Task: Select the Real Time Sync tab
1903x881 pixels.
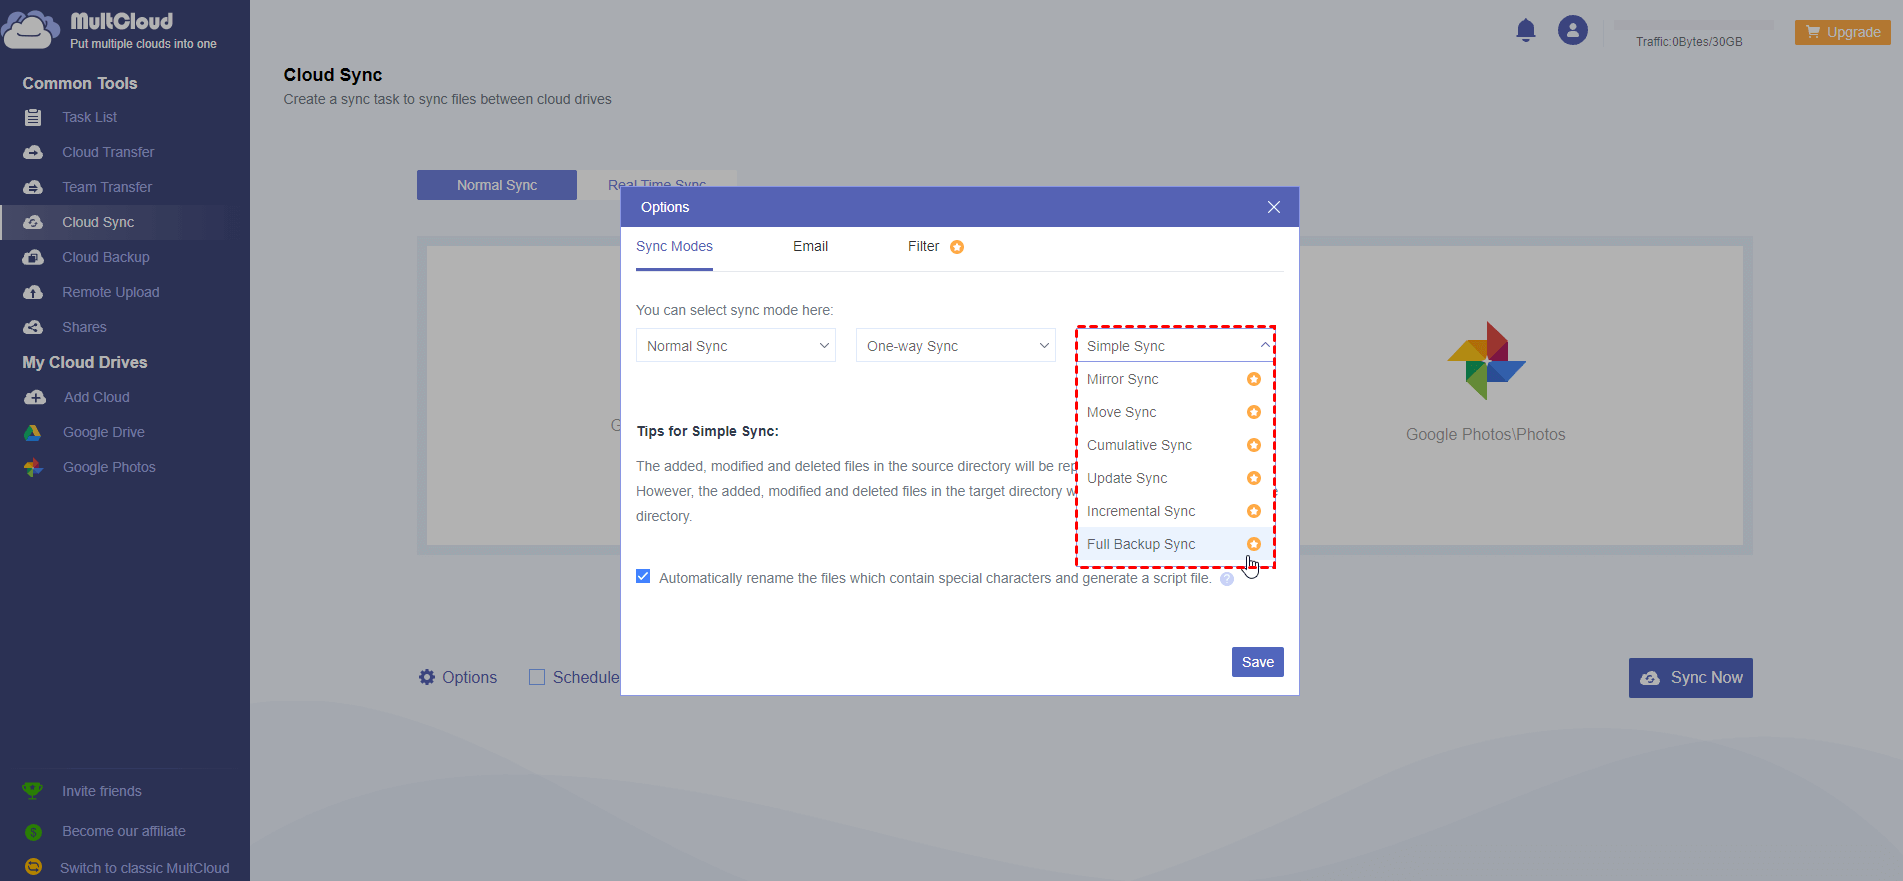Action: 657,180
